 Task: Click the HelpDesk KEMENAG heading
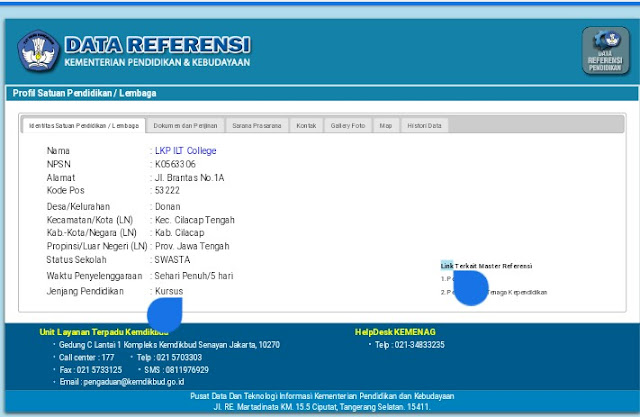[395, 332]
